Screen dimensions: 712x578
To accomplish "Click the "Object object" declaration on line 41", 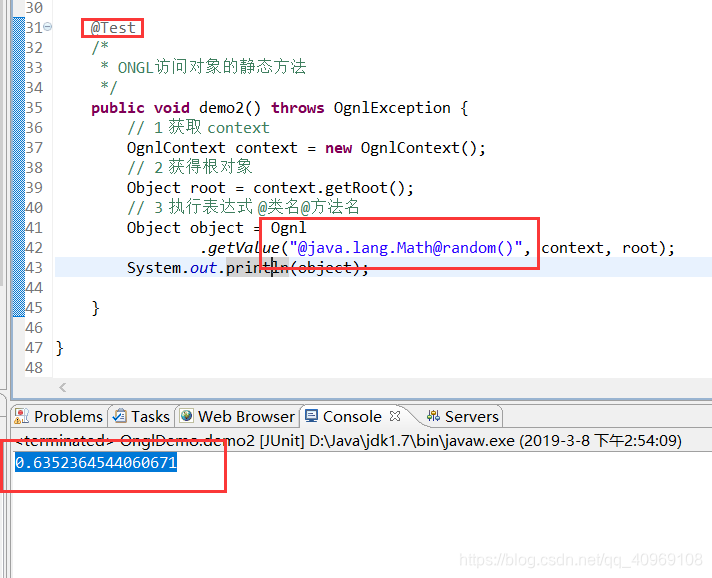I will coord(185,228).
